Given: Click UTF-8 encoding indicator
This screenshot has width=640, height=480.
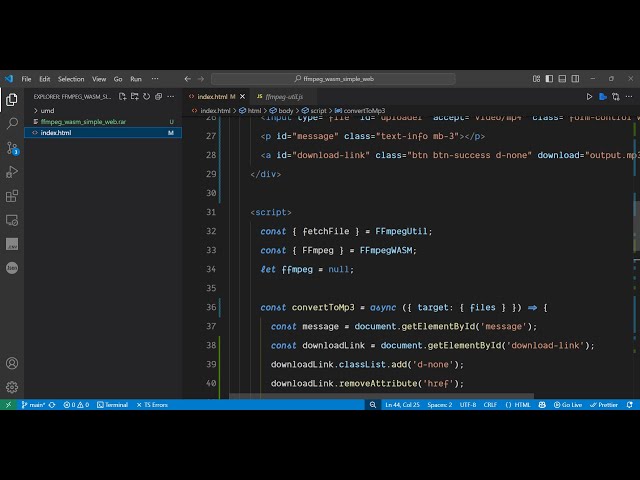Looking at the screenshot, I should click(468, 404).
